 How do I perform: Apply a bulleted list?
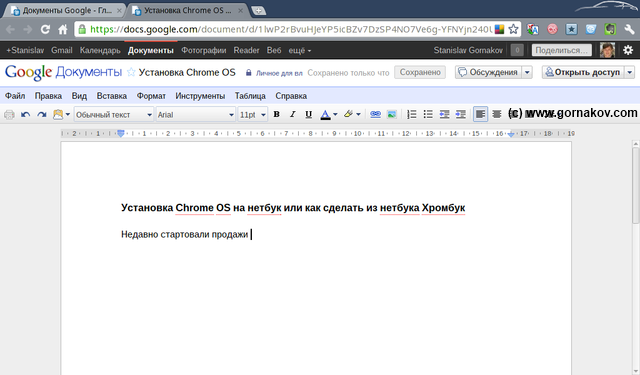[428, 115]
